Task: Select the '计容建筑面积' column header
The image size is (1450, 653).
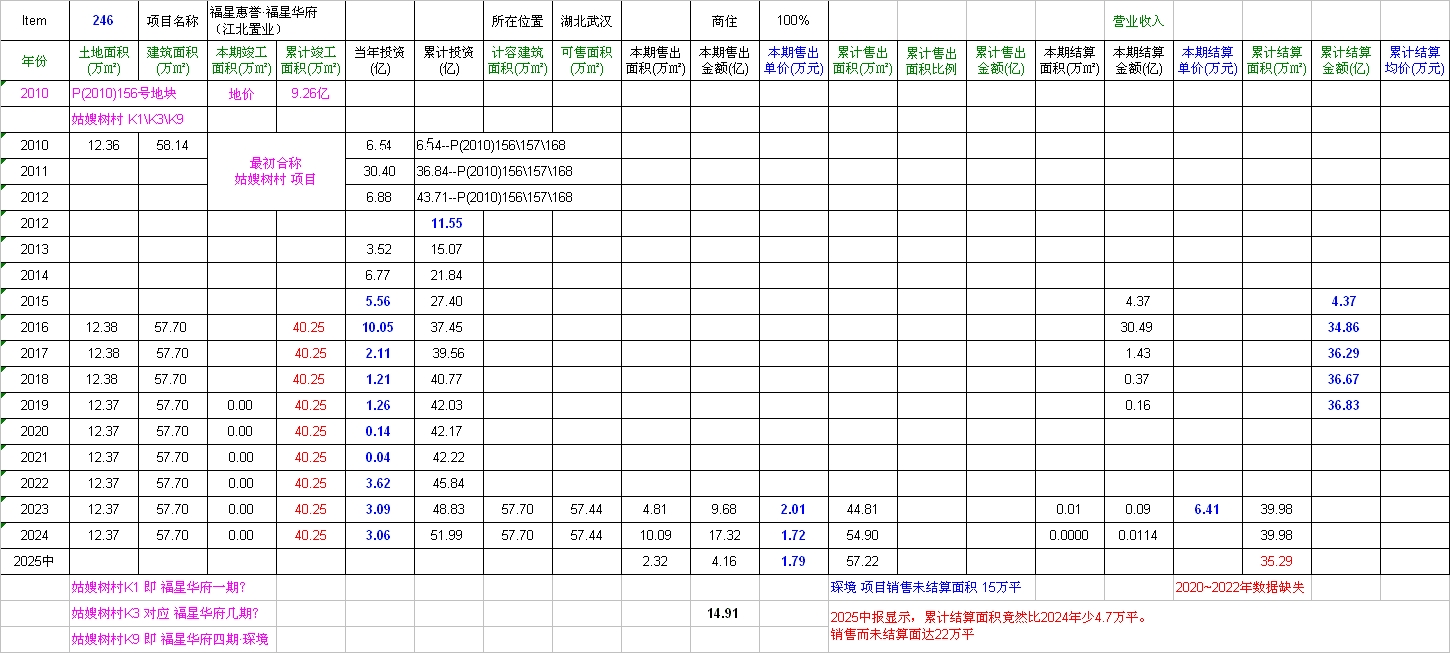Action: (518, 61)
